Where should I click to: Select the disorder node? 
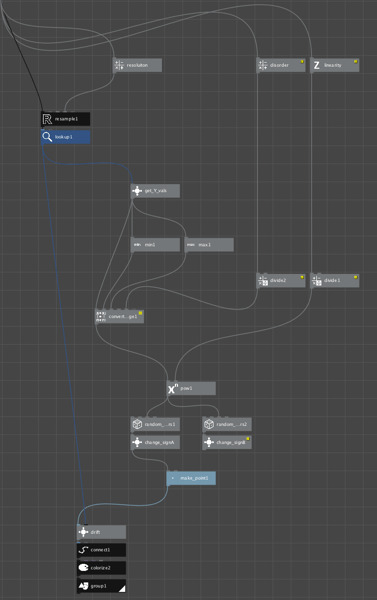pos(281,65)
